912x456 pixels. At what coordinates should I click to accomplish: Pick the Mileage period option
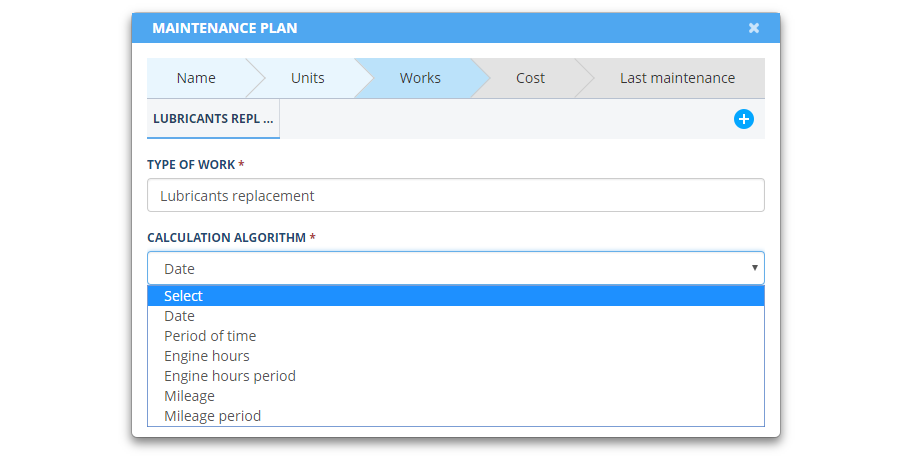pos(455,416)
